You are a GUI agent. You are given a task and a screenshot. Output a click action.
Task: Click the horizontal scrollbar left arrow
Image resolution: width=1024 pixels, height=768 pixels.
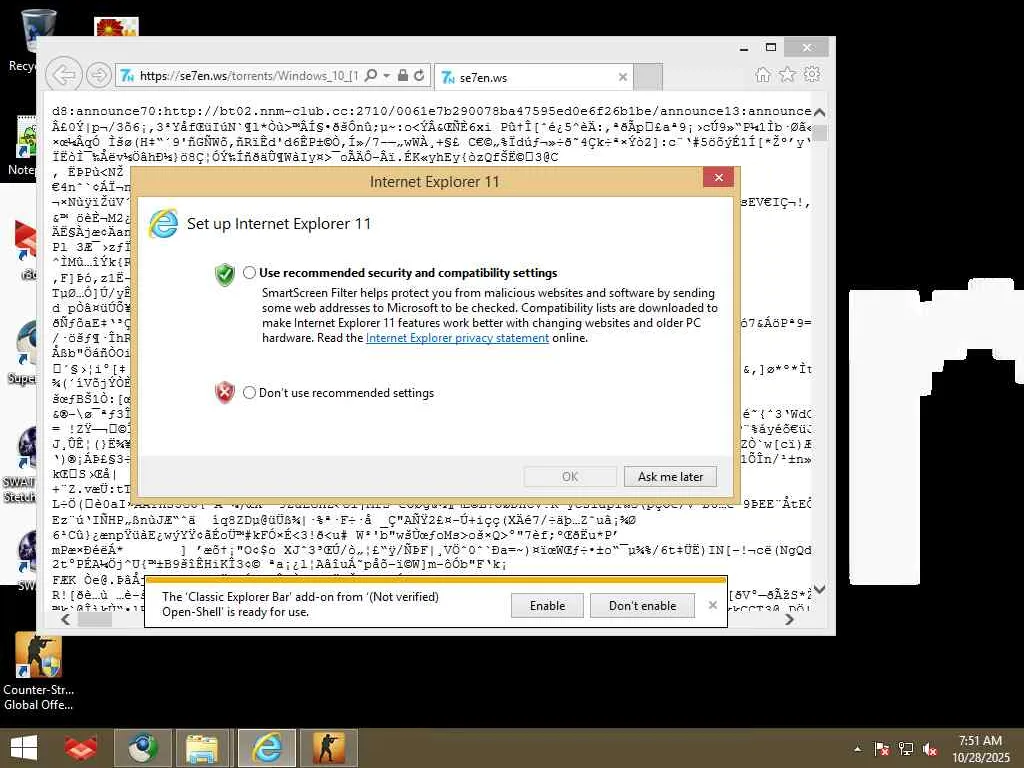click(x=65, y=619)
